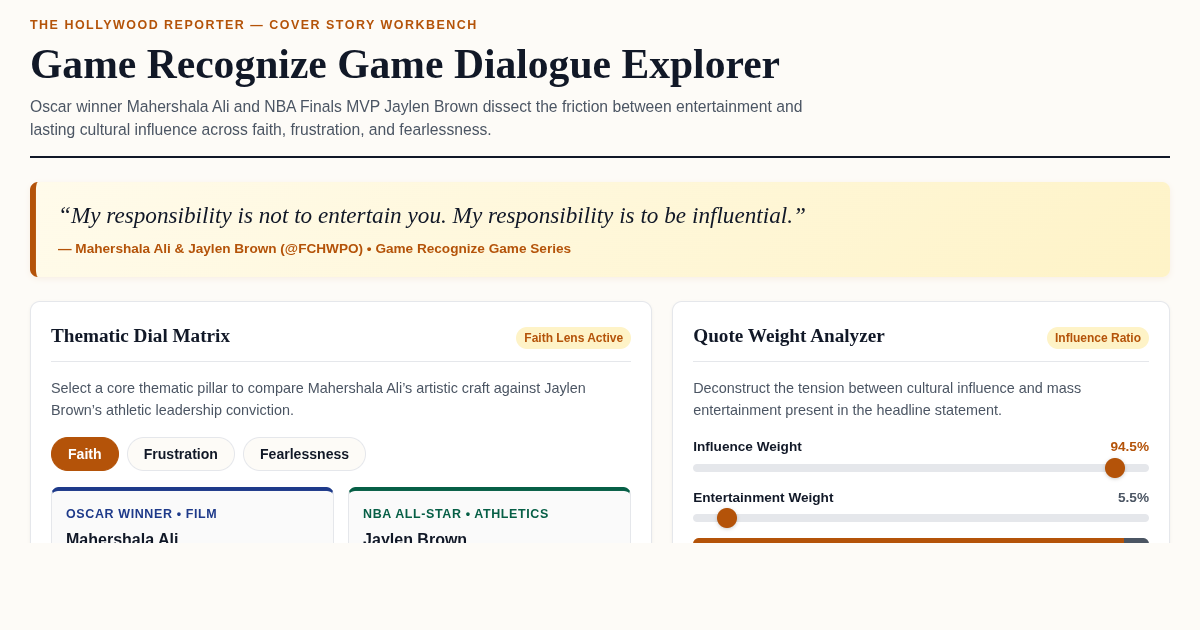The width and height of the screenshot is (1200, 630).
Task: Click the quote attribution line with @FCHWPO
Action: pos(314,249)
